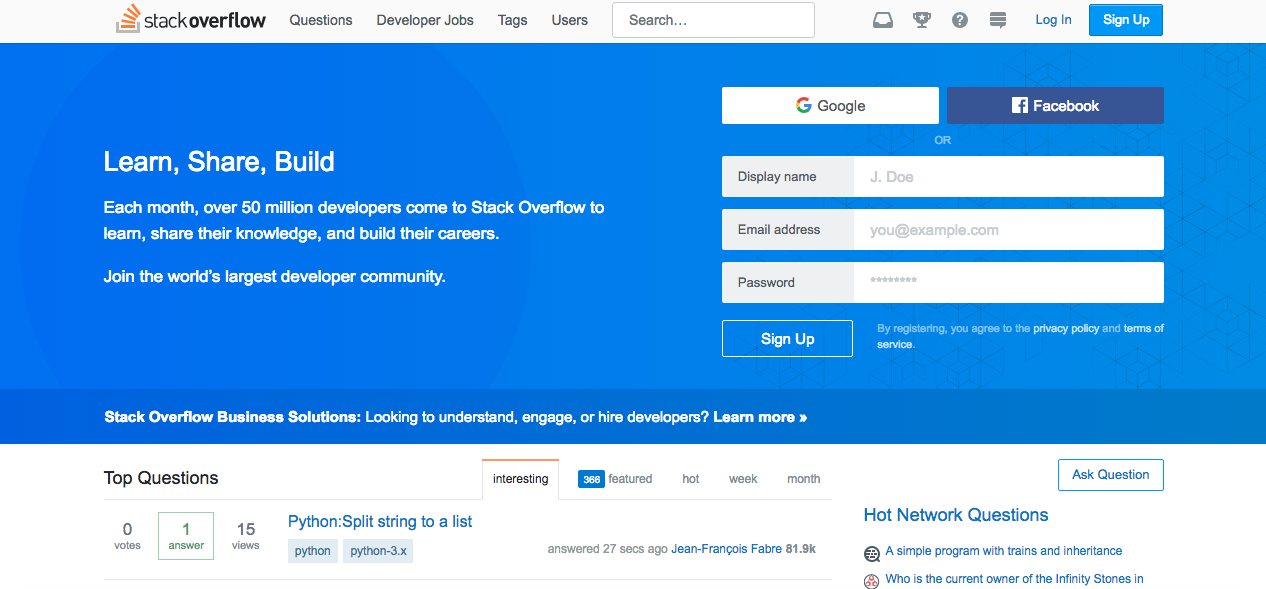Switch to the featured questions tab
Viewport: 1266px width, 589px height.
[x=615, y=479]
